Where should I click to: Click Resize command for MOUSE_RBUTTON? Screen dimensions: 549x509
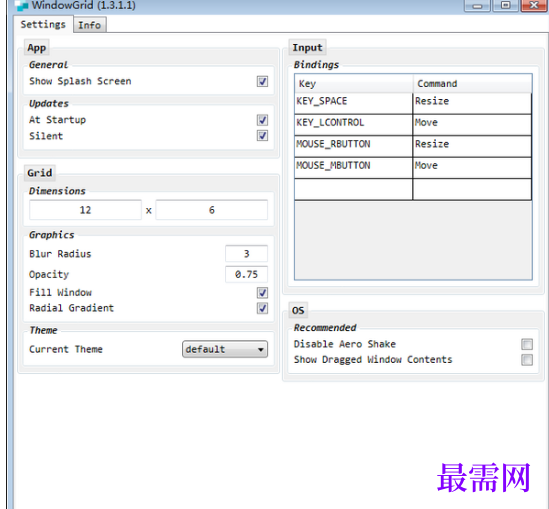coord(472,146)
